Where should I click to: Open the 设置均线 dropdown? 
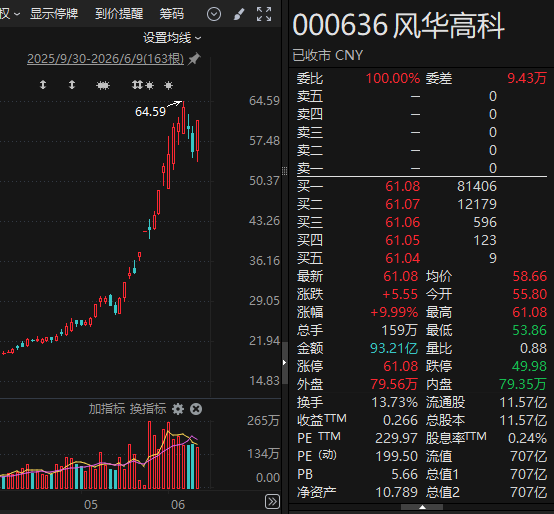(172, 38)
